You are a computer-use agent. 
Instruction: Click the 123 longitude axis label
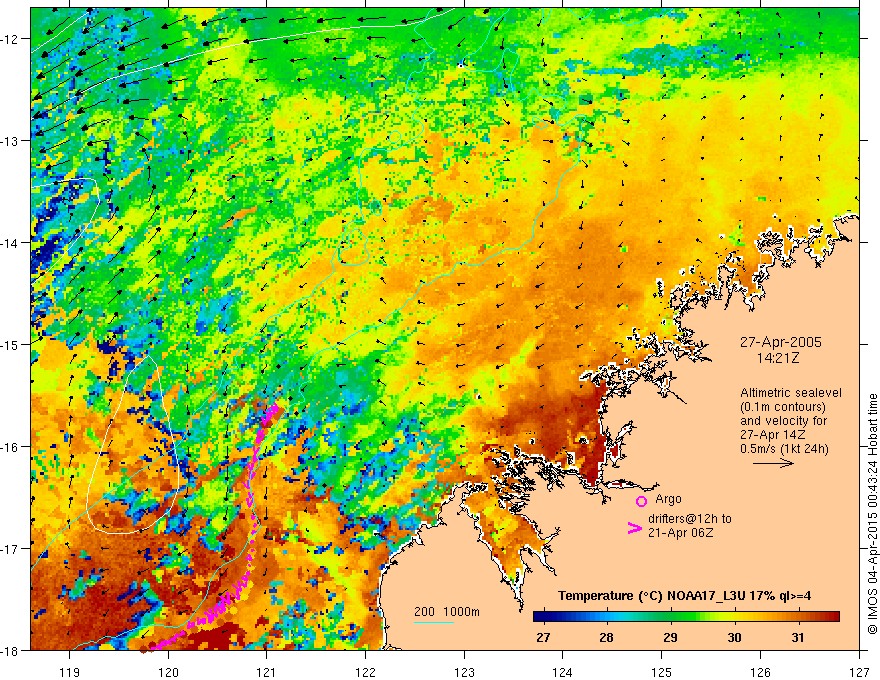(465, 672)
